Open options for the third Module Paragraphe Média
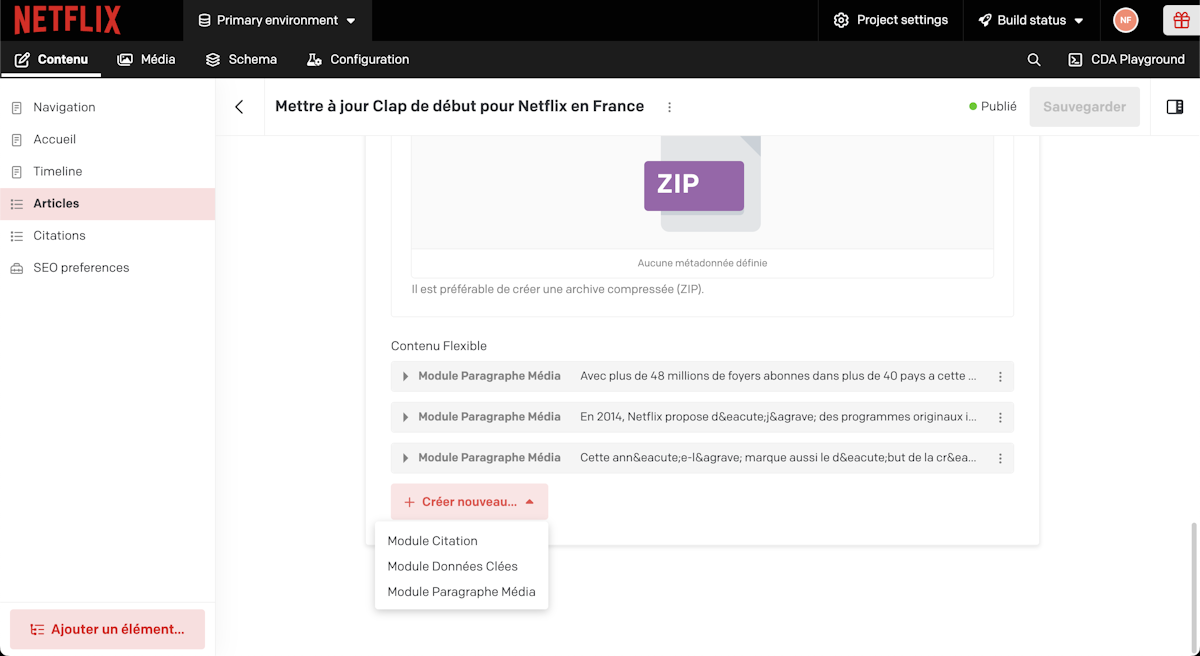This screenshot has height=656, width=1200. [1000, 458]
